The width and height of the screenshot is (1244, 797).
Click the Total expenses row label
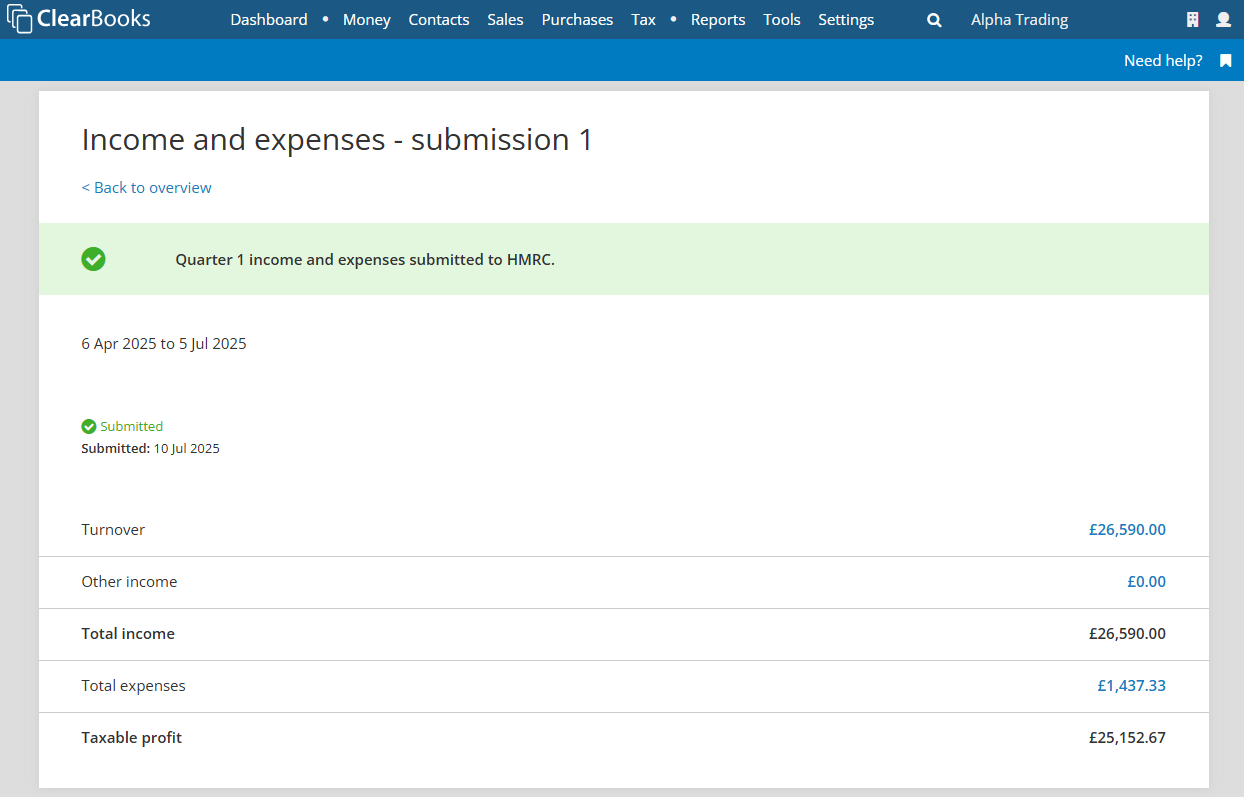(133, 686)
